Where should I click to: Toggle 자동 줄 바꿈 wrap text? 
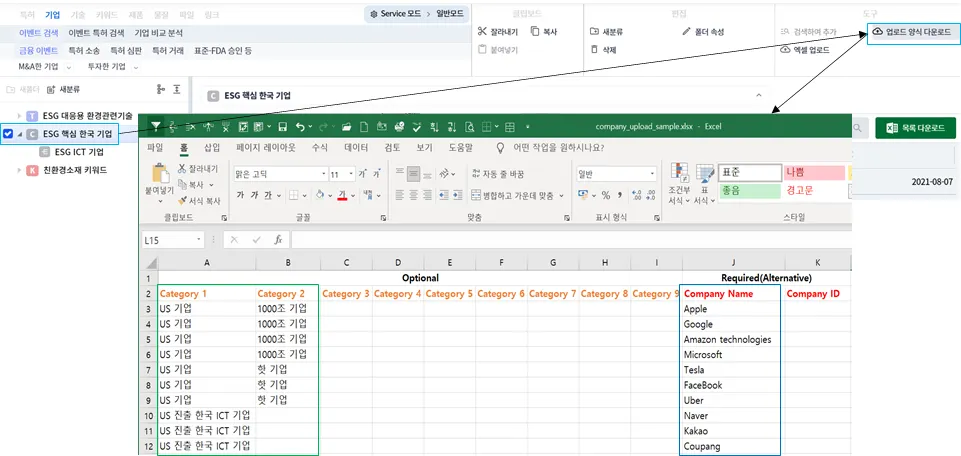point(497,174)
